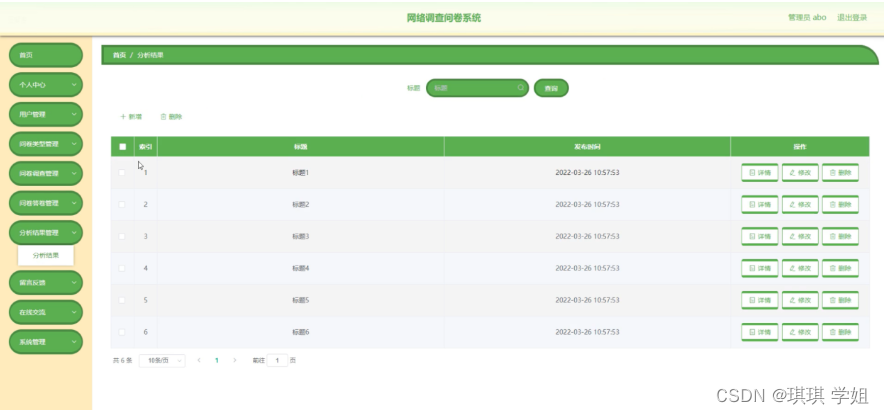884x414 pixels.
Task: Check the checkbox for row 1
Action: pos(122,173)
